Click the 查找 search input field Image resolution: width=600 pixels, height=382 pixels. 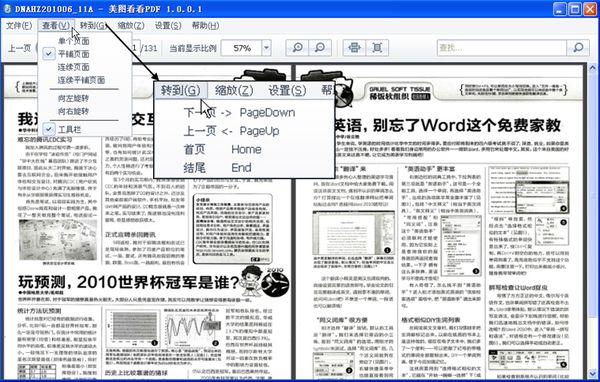(502, 48)
